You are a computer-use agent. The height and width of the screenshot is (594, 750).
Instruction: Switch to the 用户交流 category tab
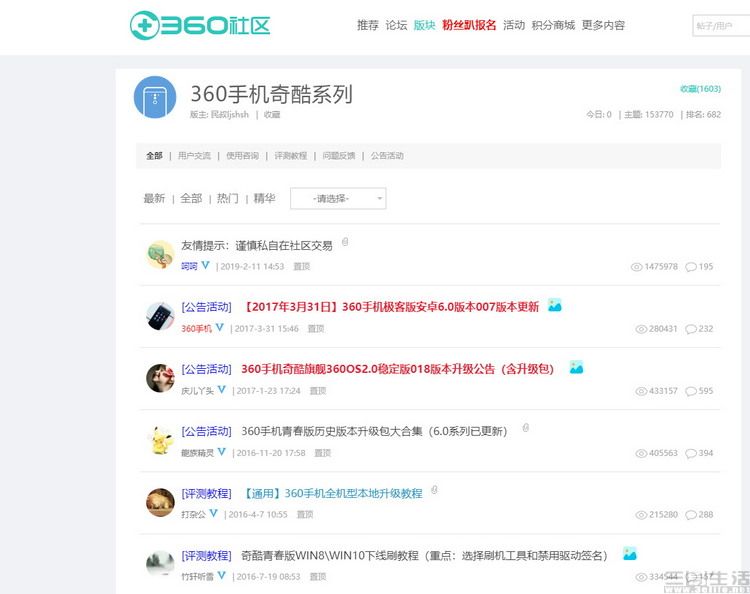194,156
